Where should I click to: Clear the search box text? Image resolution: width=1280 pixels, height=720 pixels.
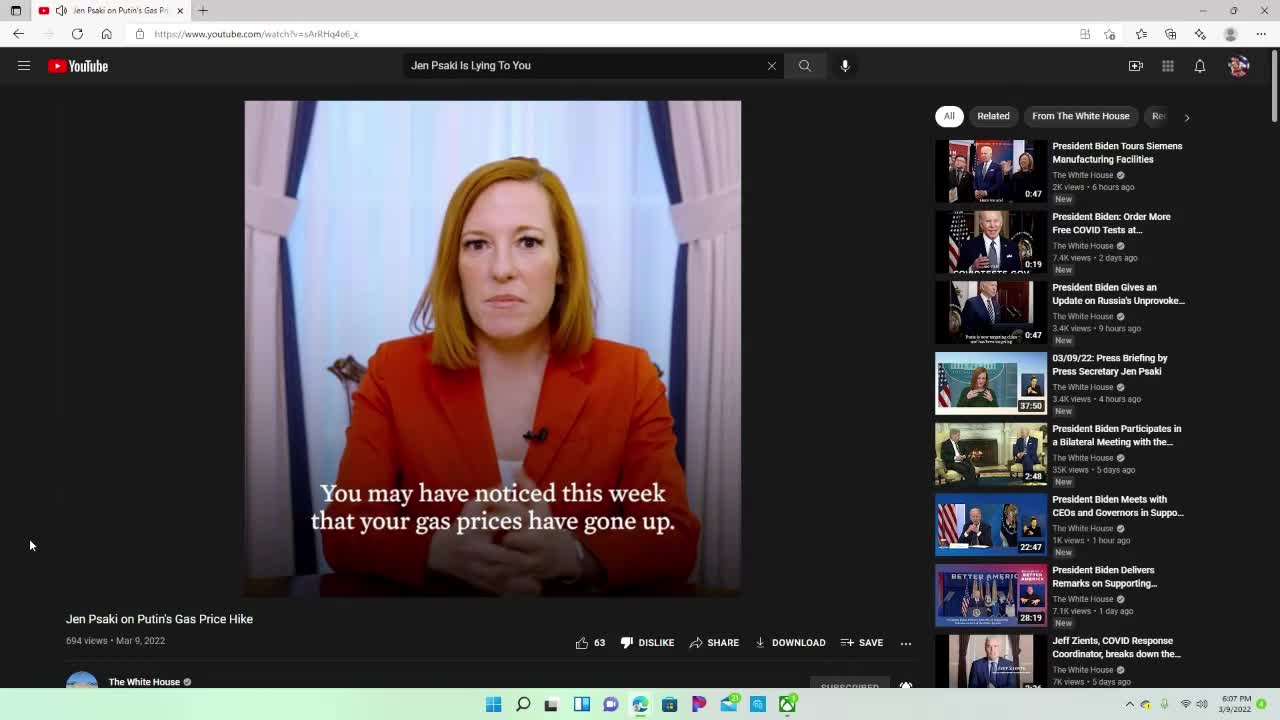tap(771, 66)
